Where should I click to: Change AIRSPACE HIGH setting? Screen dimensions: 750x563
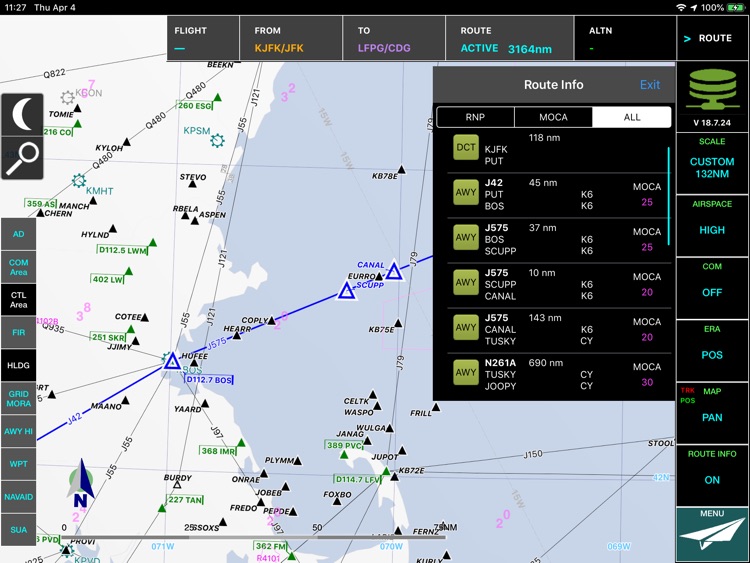coord(712,225)
